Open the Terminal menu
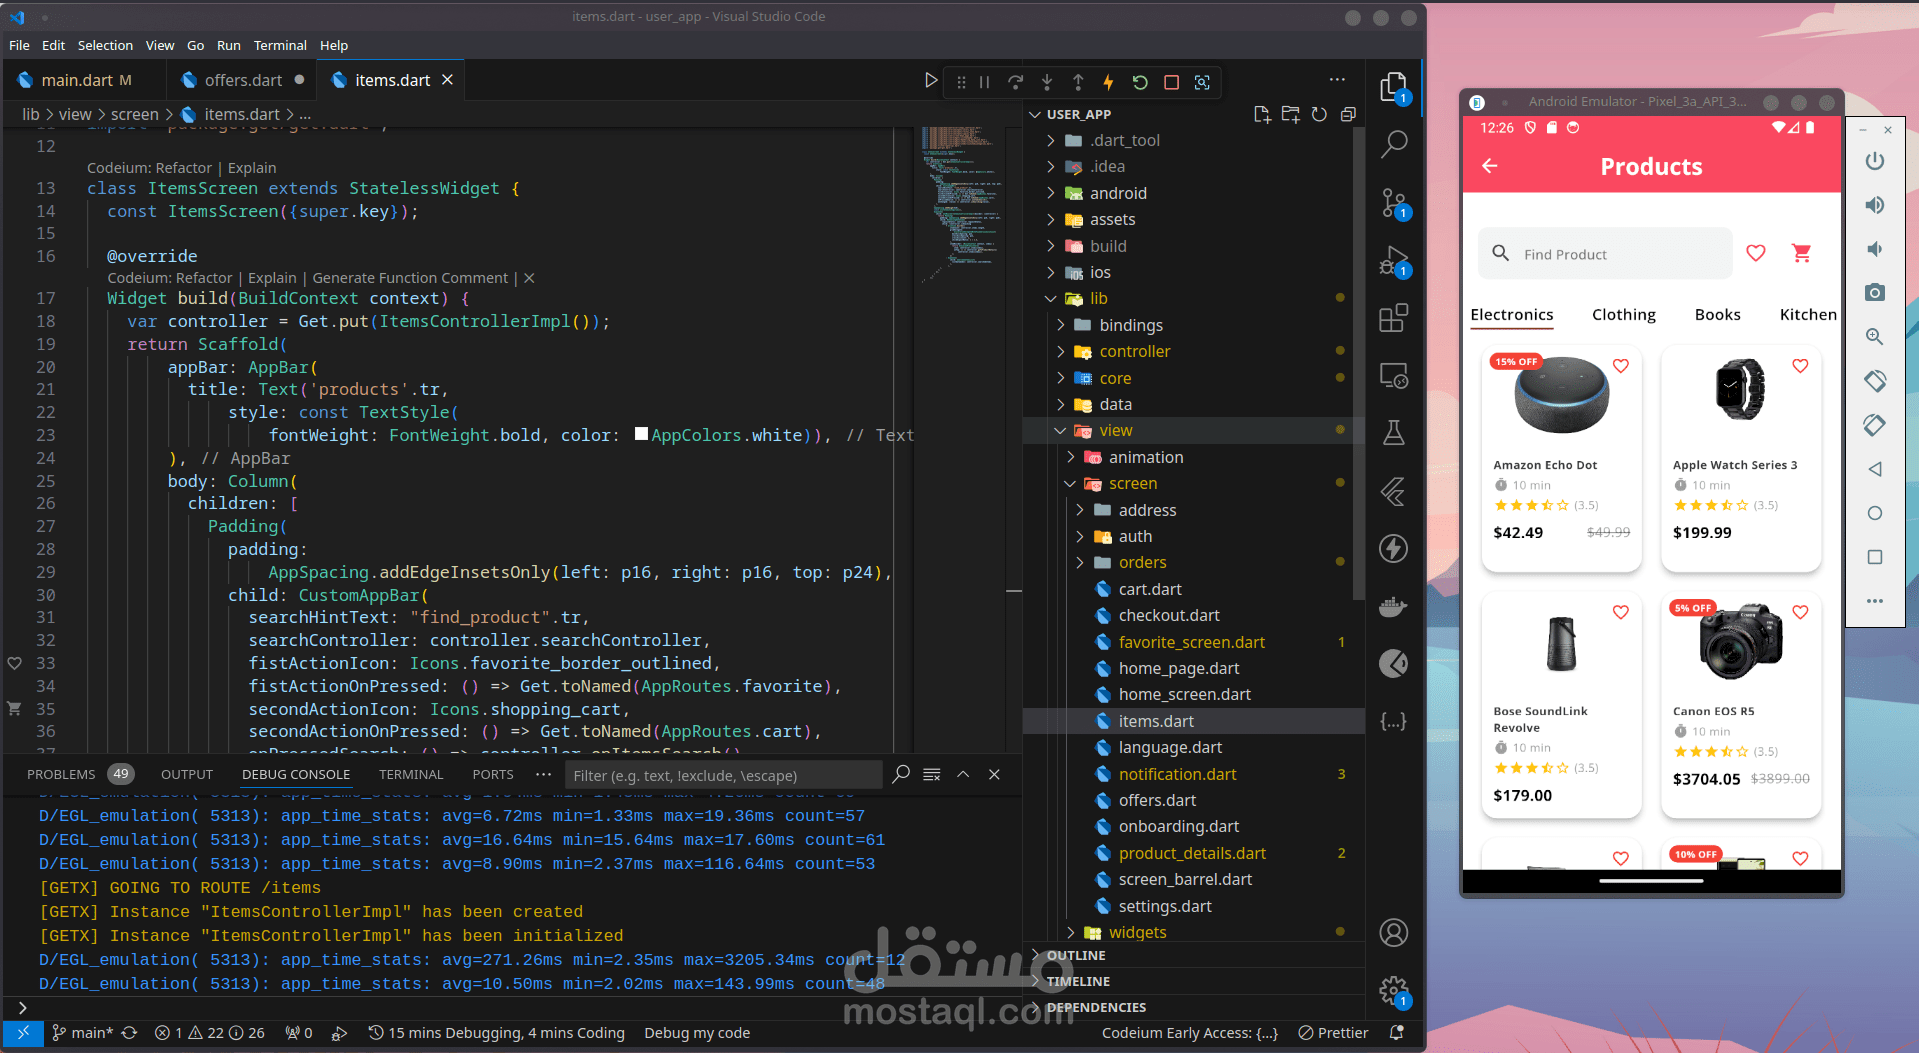Screen dimensions: 1919x1053 click(x=280, y=45)
